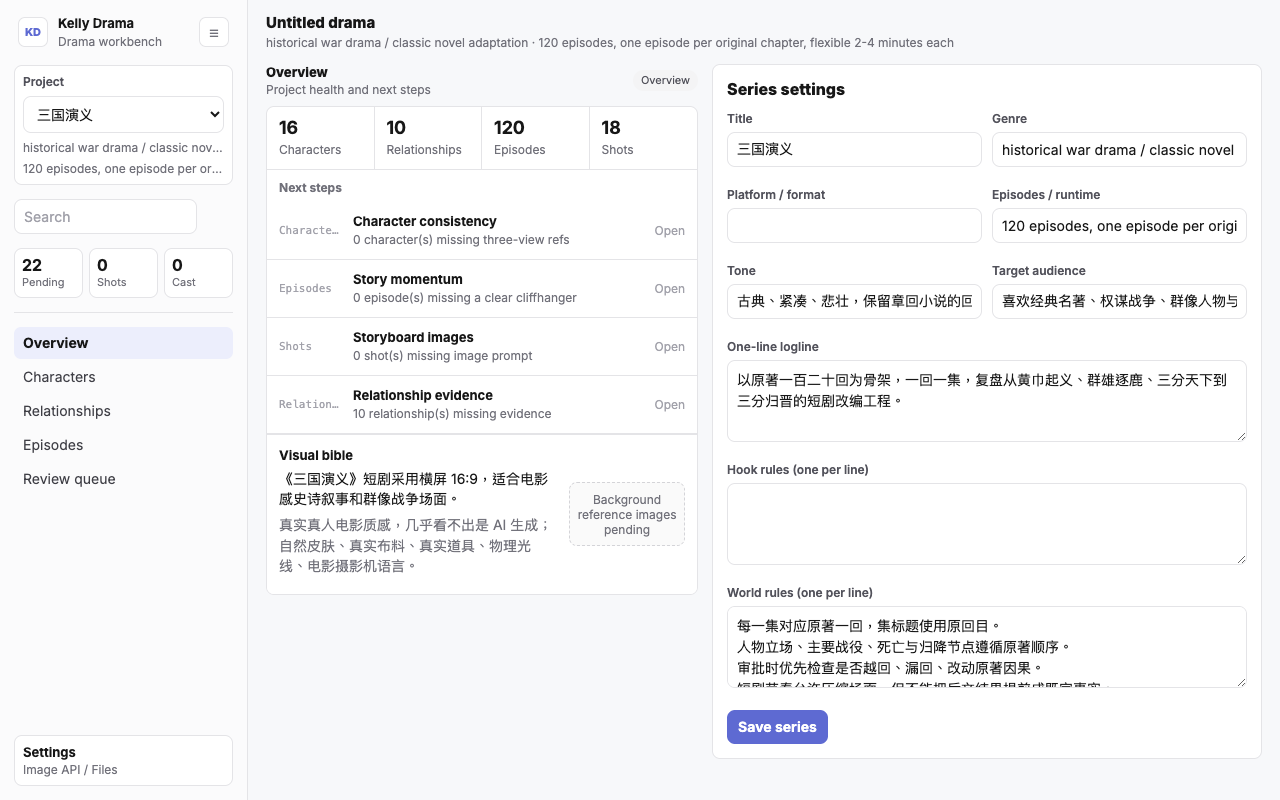Image resolution: width=1280 pixels, height=800 pixels.
Task: Open the 0 Shots counter card
Action: pyautogui.click(x=123, y=273)
